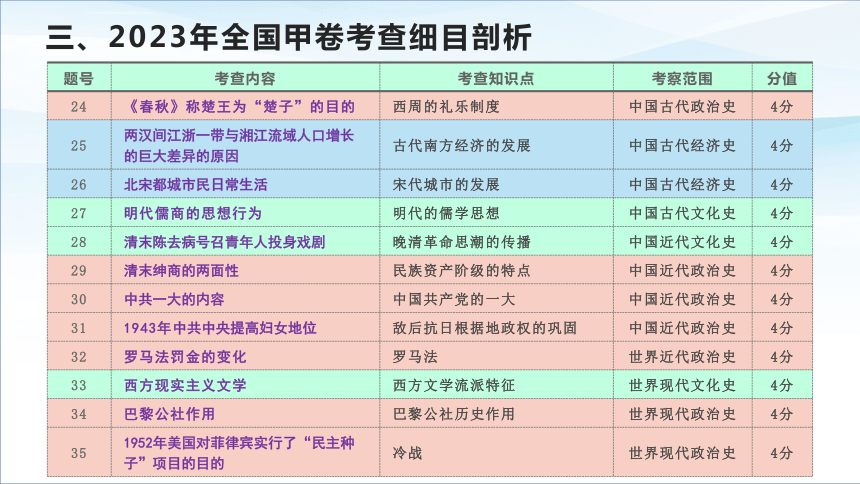Viewport: 860px width, 484px height.
Task: Click 中国古代经济史 in row 25
Action: click(x=682, y=145)
